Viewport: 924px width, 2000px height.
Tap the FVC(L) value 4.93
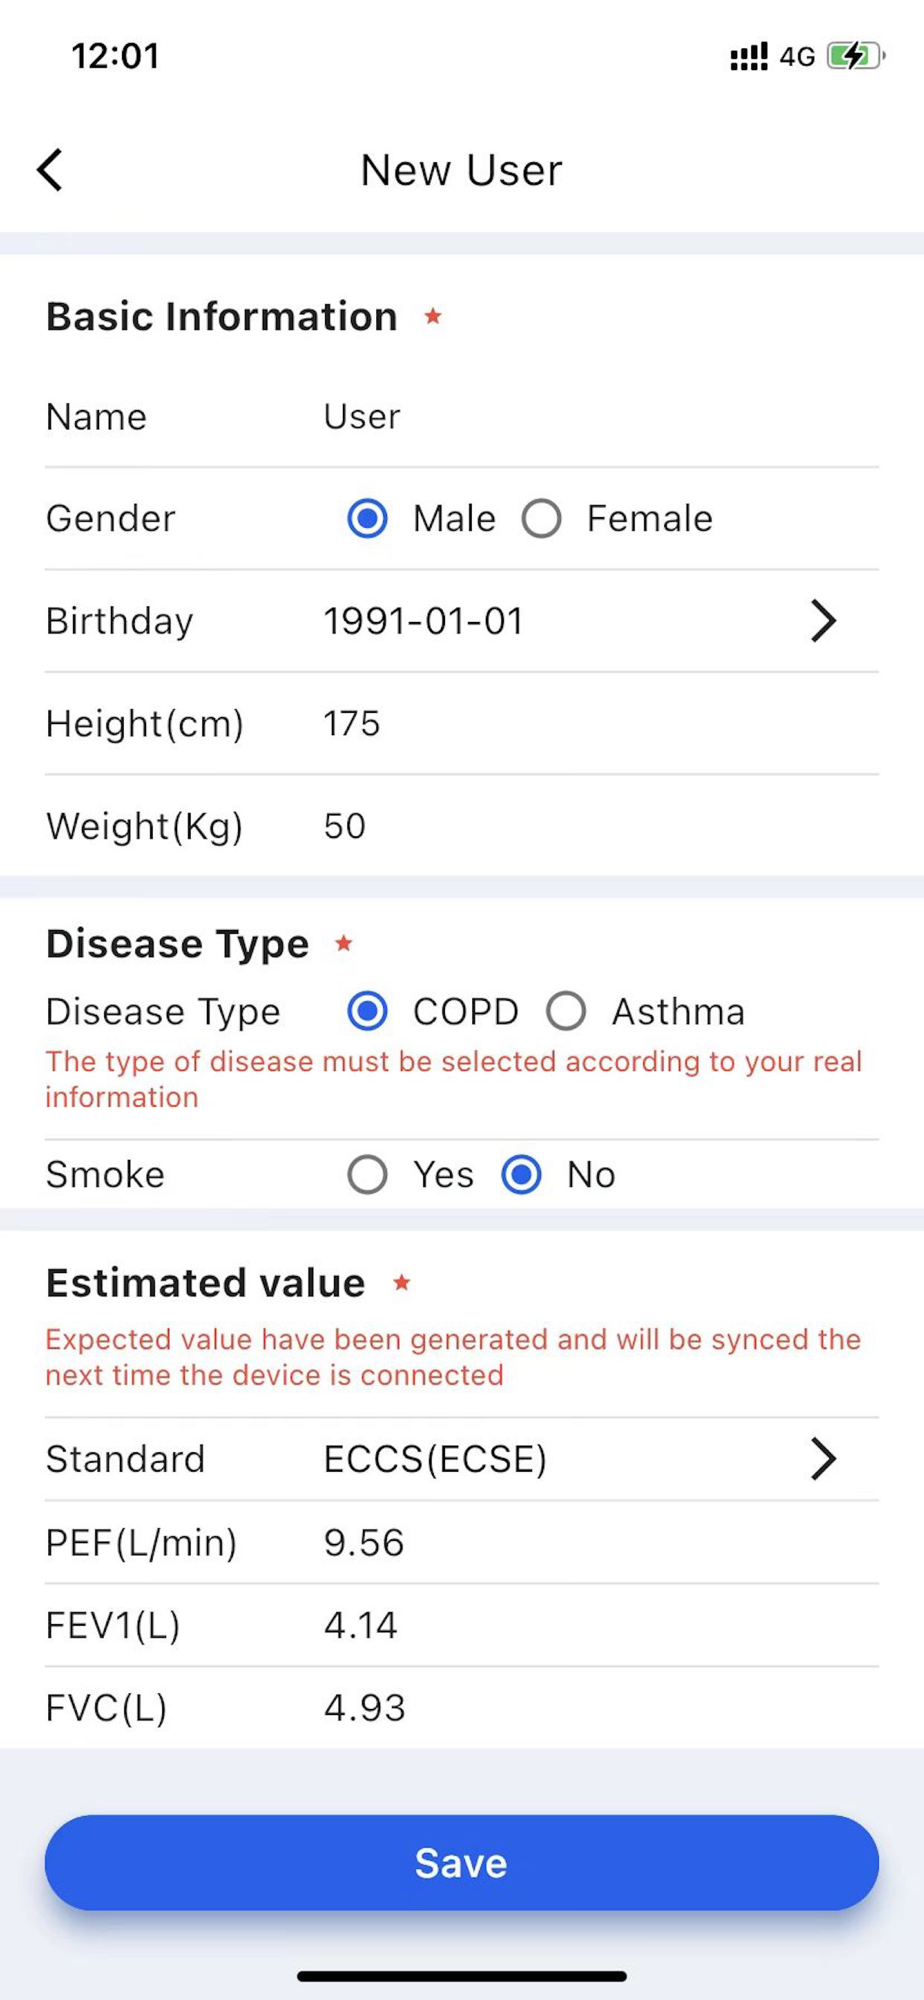coord(365,1708)
